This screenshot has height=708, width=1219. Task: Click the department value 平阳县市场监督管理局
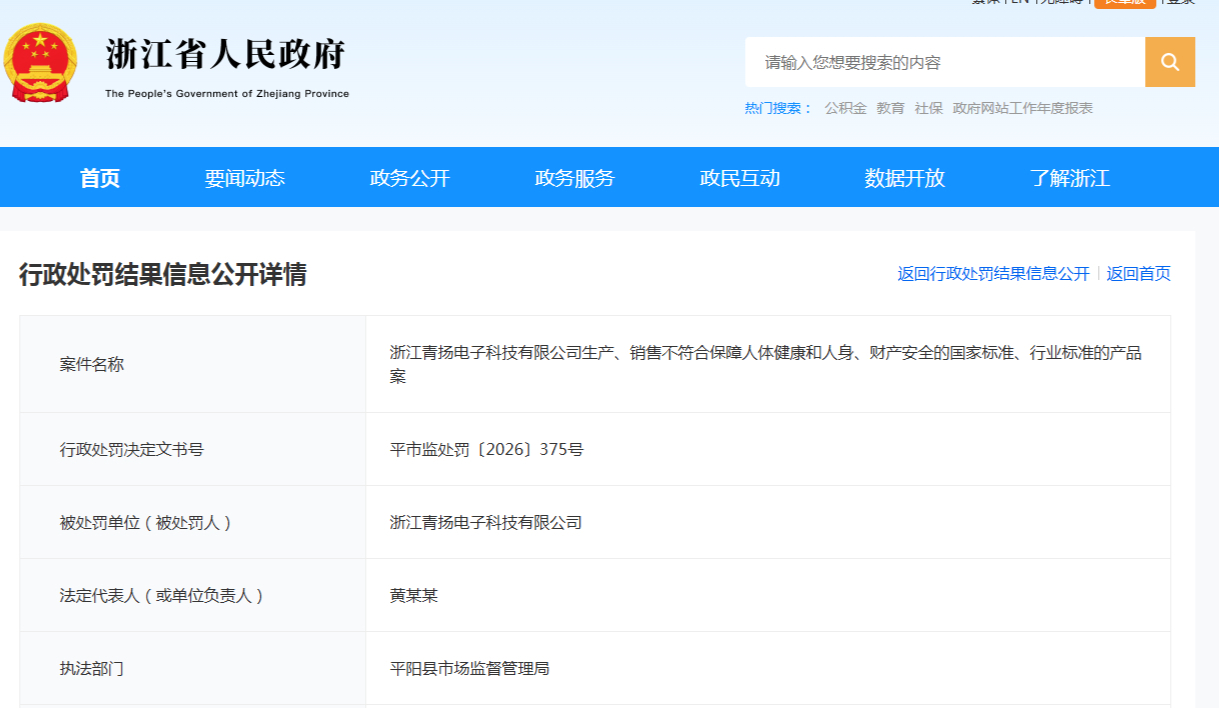pyautogui.click(x=470, y=668)
